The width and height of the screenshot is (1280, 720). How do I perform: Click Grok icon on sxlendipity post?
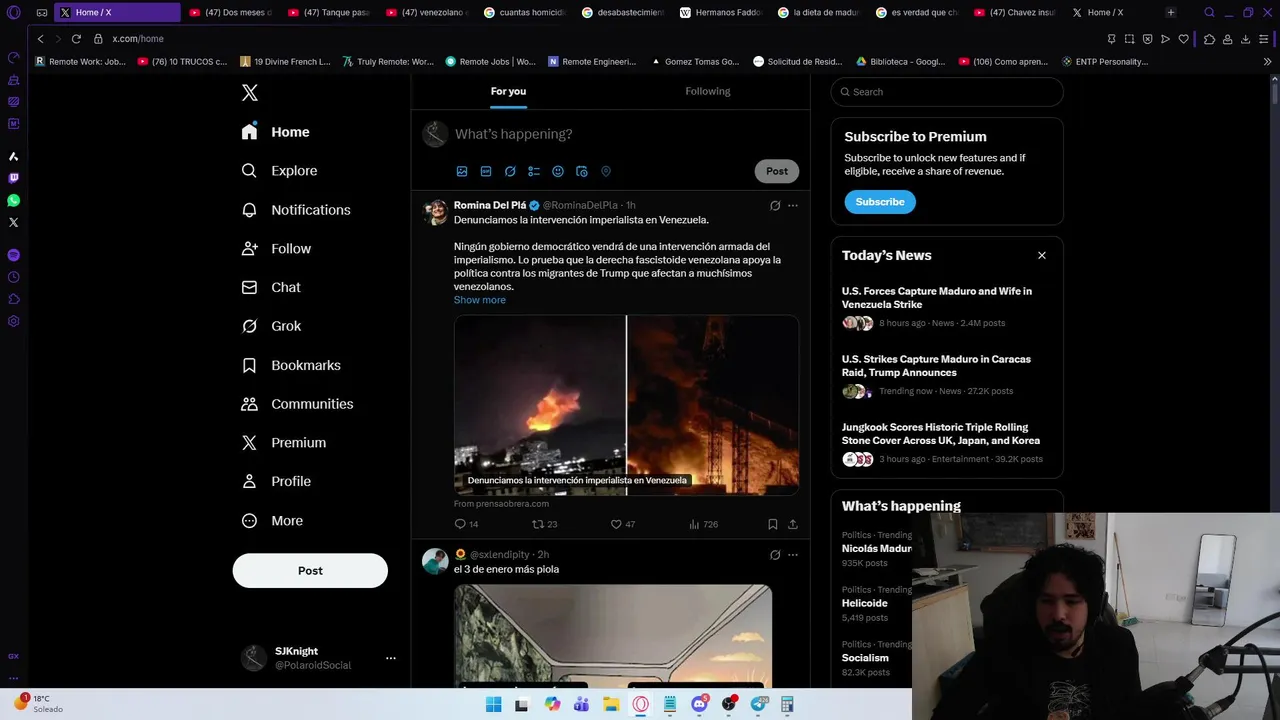tap(775, 555)
